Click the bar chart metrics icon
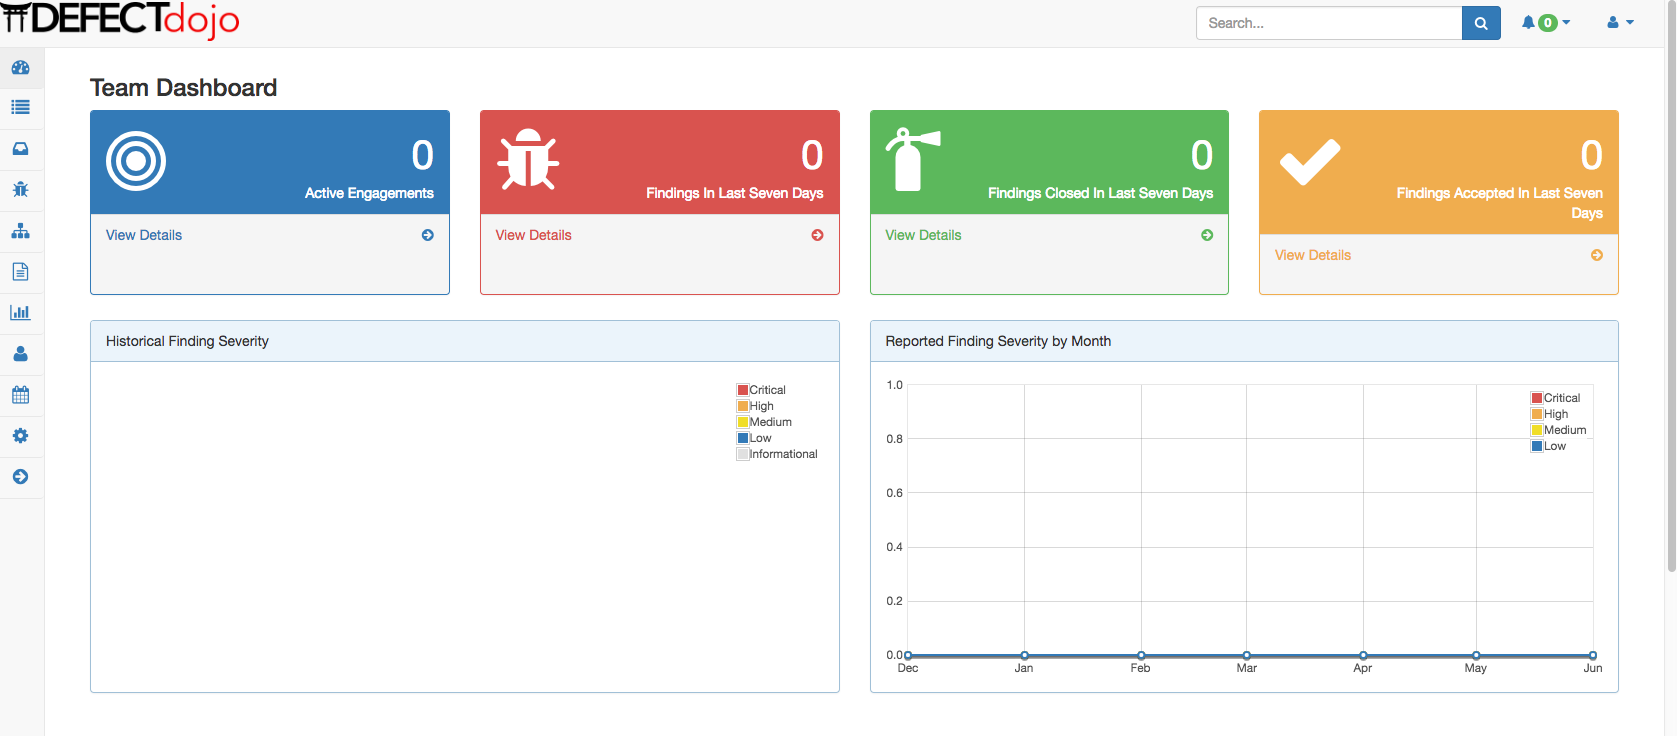 (x=20, y=313)
